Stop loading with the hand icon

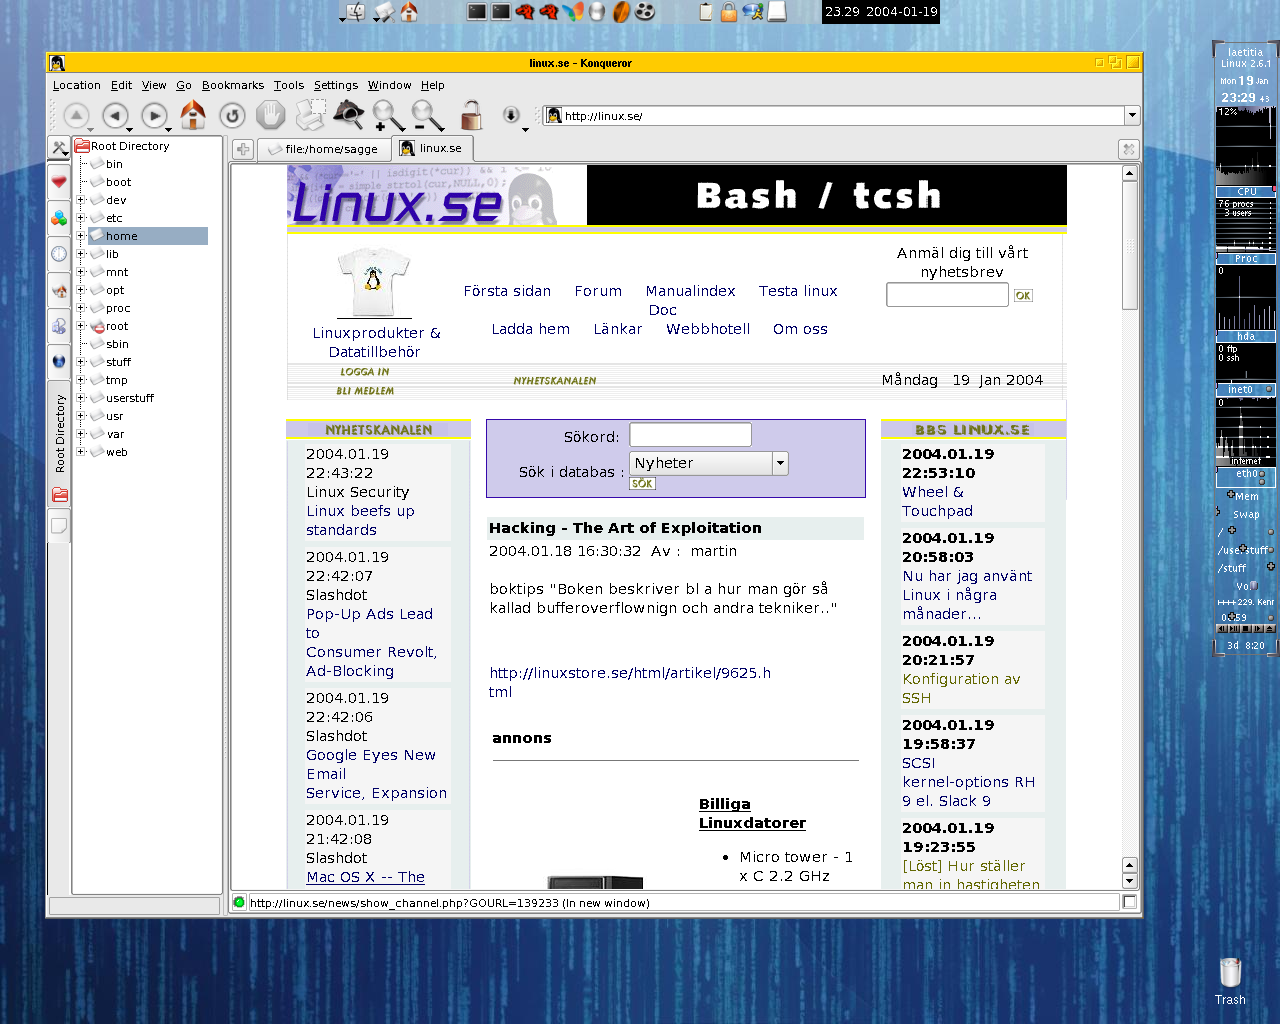click(270, 116)
